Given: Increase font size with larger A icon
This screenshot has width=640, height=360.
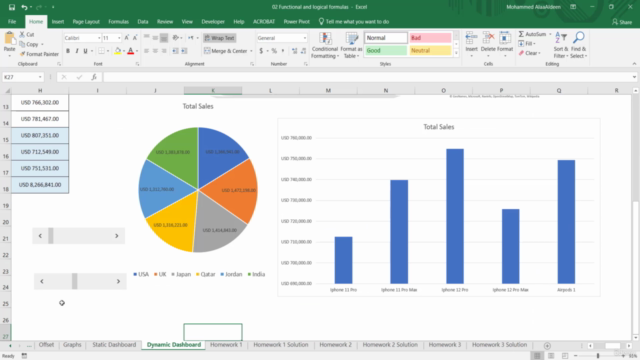Looking at the screenshot, I should [x=127, y=38].
